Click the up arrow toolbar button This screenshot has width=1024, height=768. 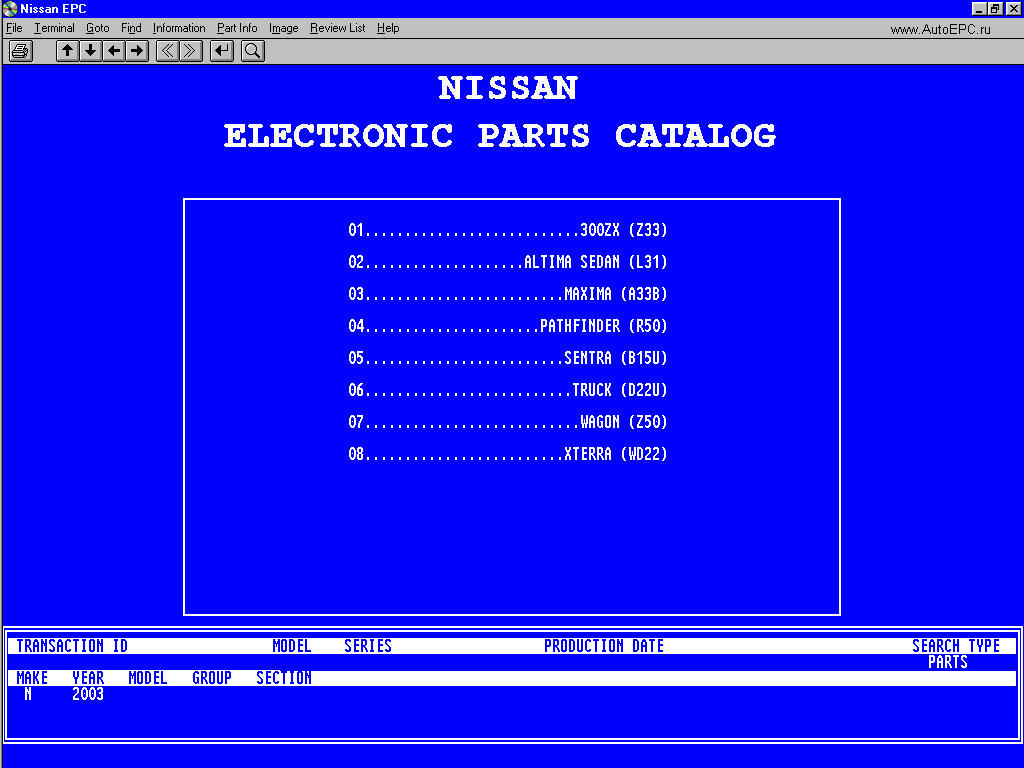(67, 51)
